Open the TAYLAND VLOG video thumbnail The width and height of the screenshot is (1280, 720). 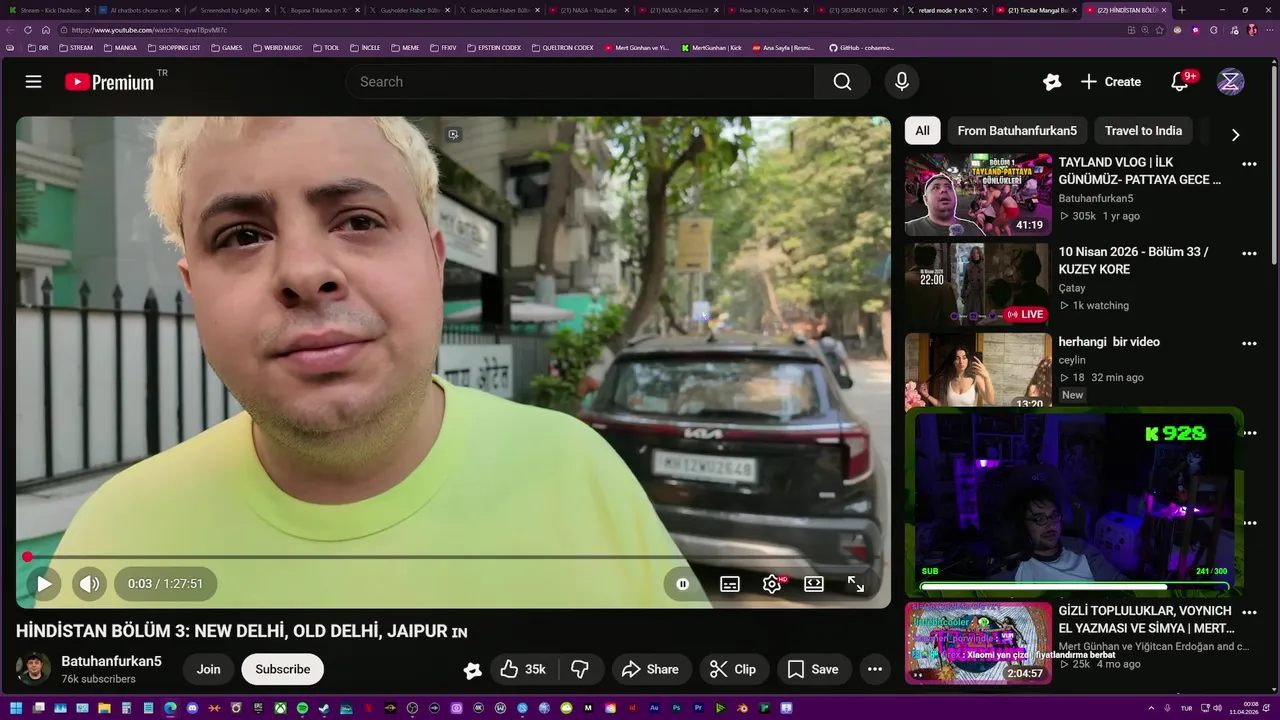(978, 194)
